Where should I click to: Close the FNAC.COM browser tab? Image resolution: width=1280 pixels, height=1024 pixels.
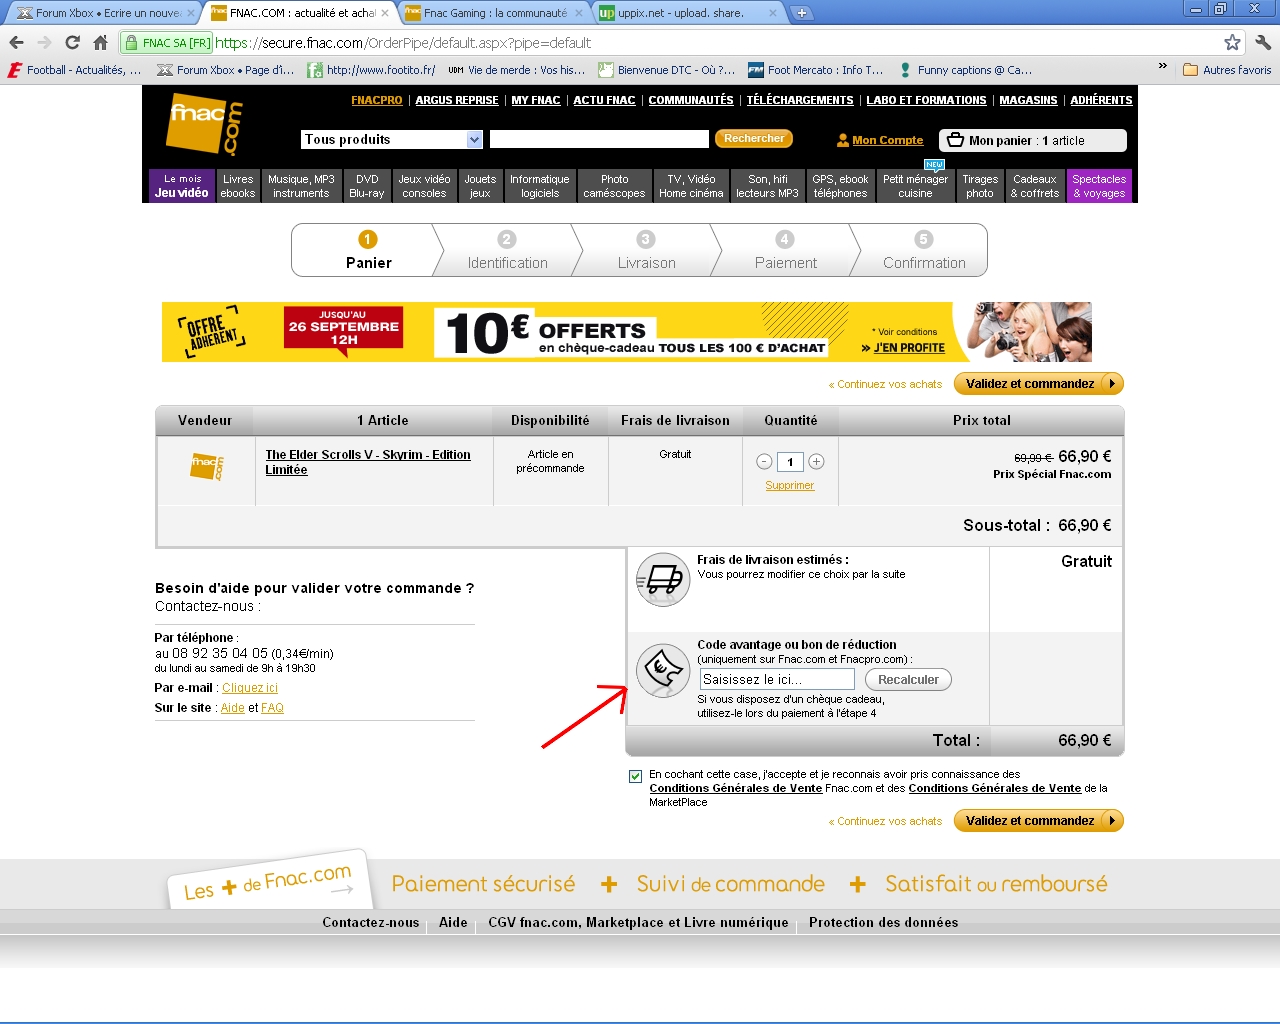pyautogui.click(x=385, y=13)
